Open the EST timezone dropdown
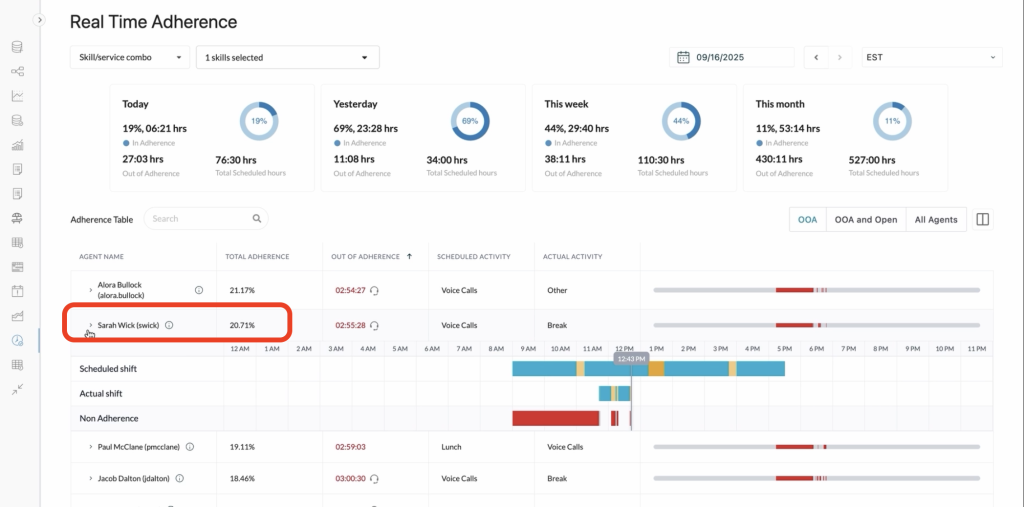Image resolution: width=1024 pixels, height=507 pixels. point(932,57)
